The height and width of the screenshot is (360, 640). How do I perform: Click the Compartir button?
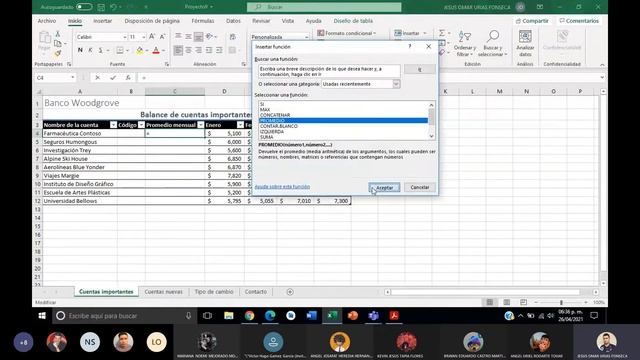point(532,21)
